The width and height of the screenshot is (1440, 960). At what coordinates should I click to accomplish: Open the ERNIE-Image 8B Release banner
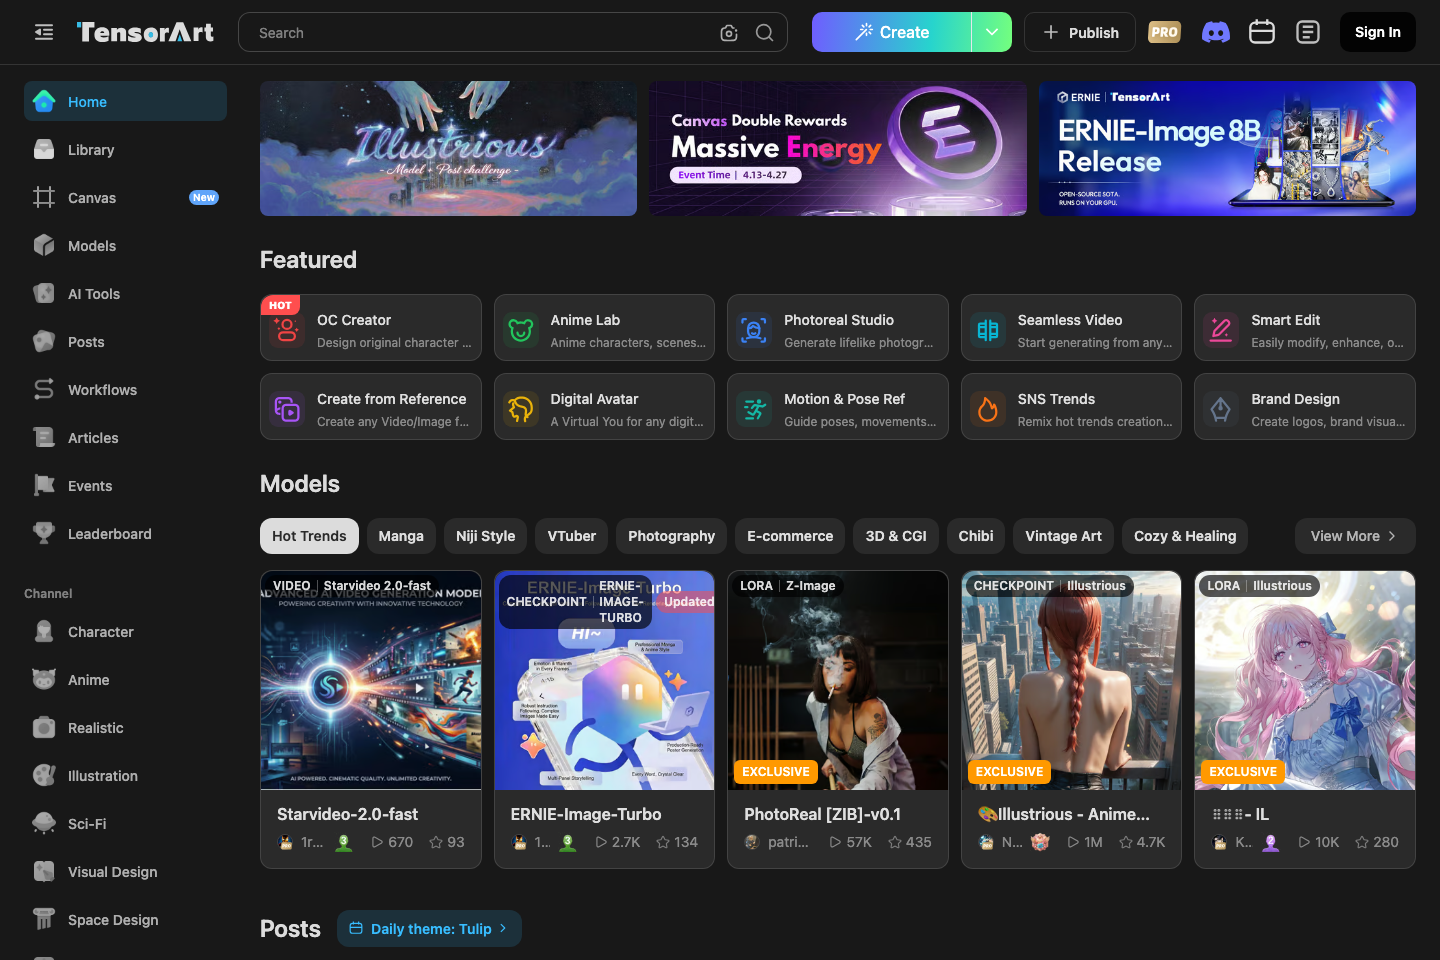pos(1227,148)
